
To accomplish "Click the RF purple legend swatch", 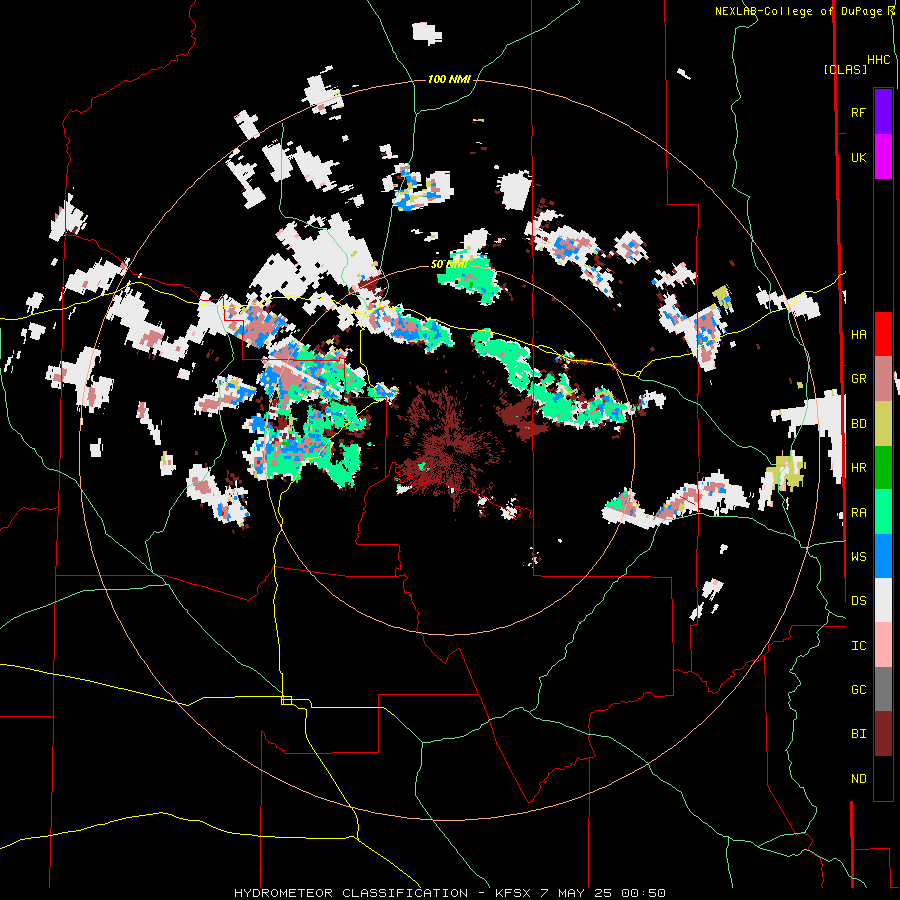I will click(883, 112).
